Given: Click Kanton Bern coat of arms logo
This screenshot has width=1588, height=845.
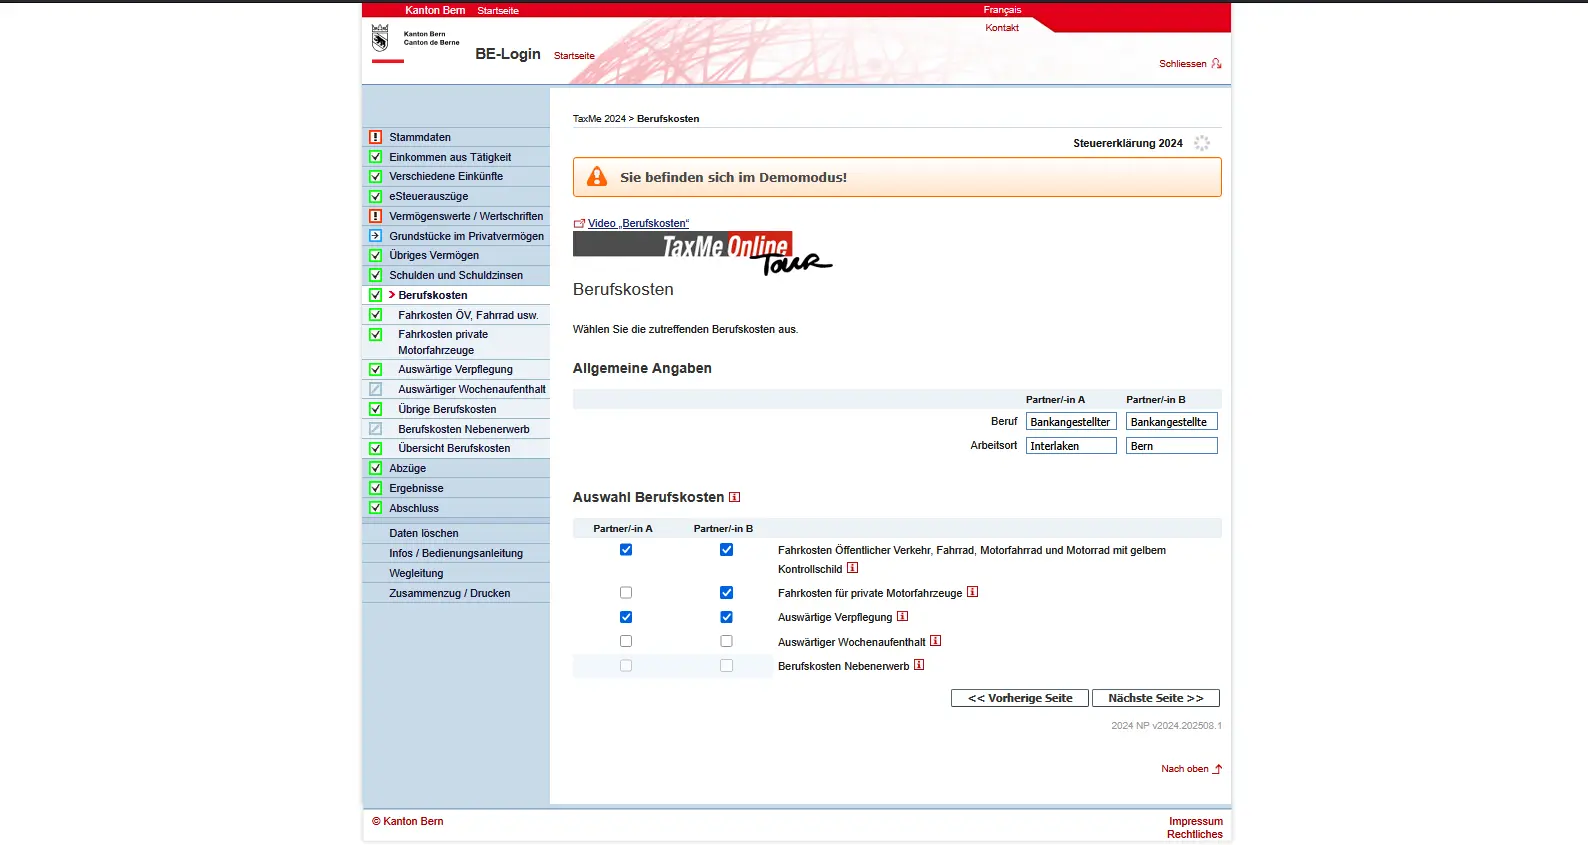Looking at the screenshot, I should [x=380, y=38].
